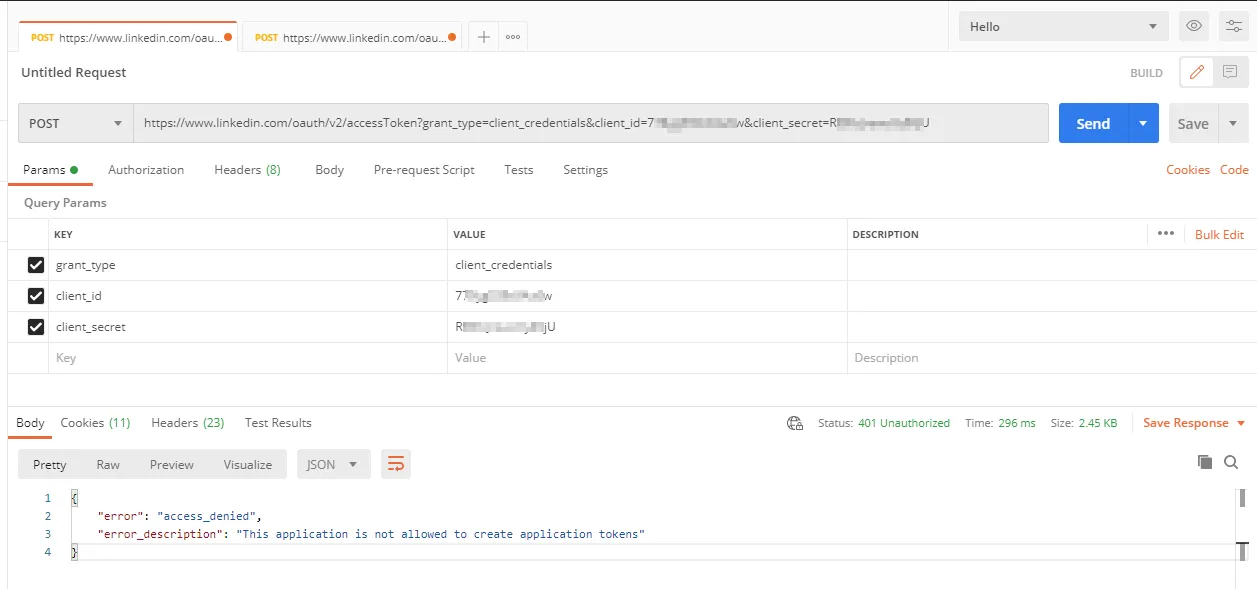
Task: Open the Test Results tab
Action: [x=278, y=423]
